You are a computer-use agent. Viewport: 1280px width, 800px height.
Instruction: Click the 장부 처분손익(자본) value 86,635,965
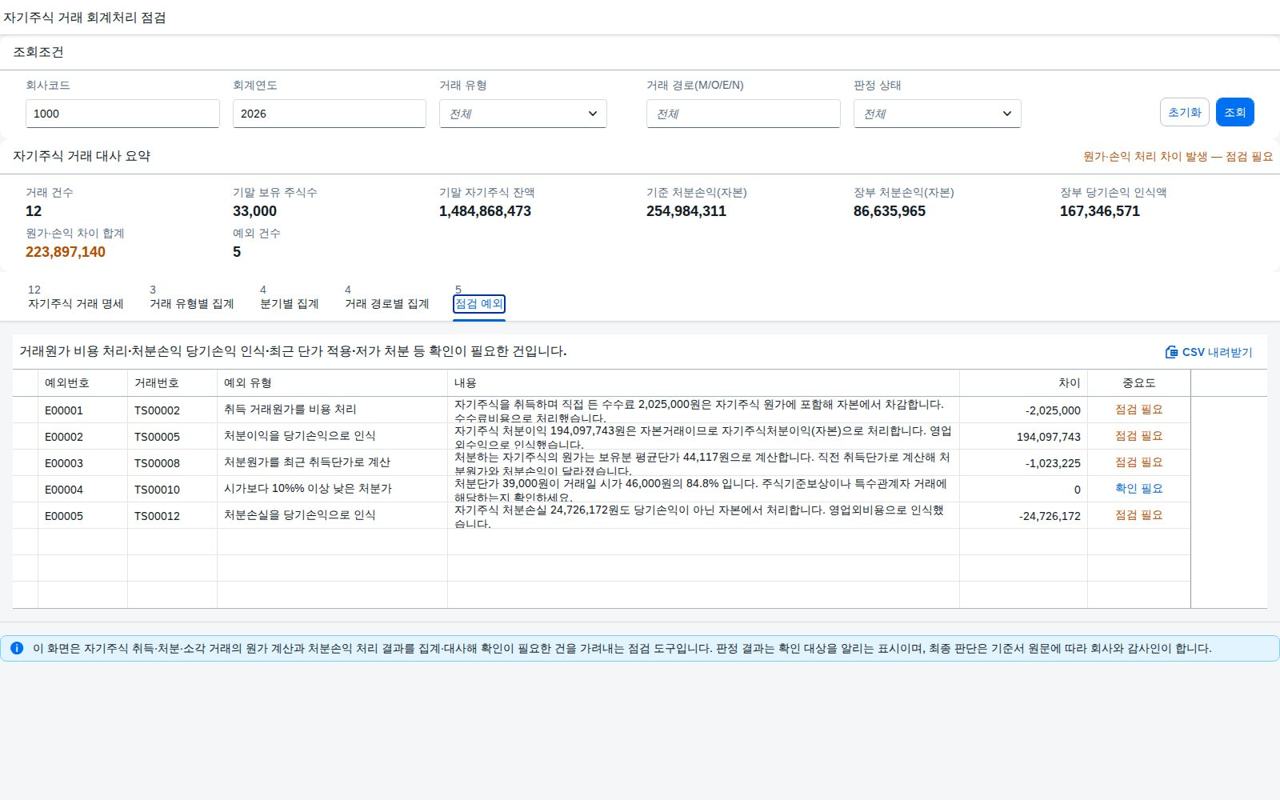[889, 211]
